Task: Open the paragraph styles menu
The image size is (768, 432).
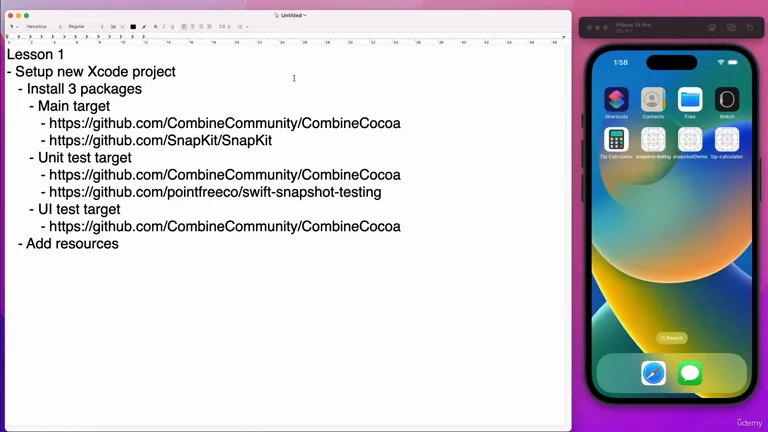Action: (x=14, y=27)
